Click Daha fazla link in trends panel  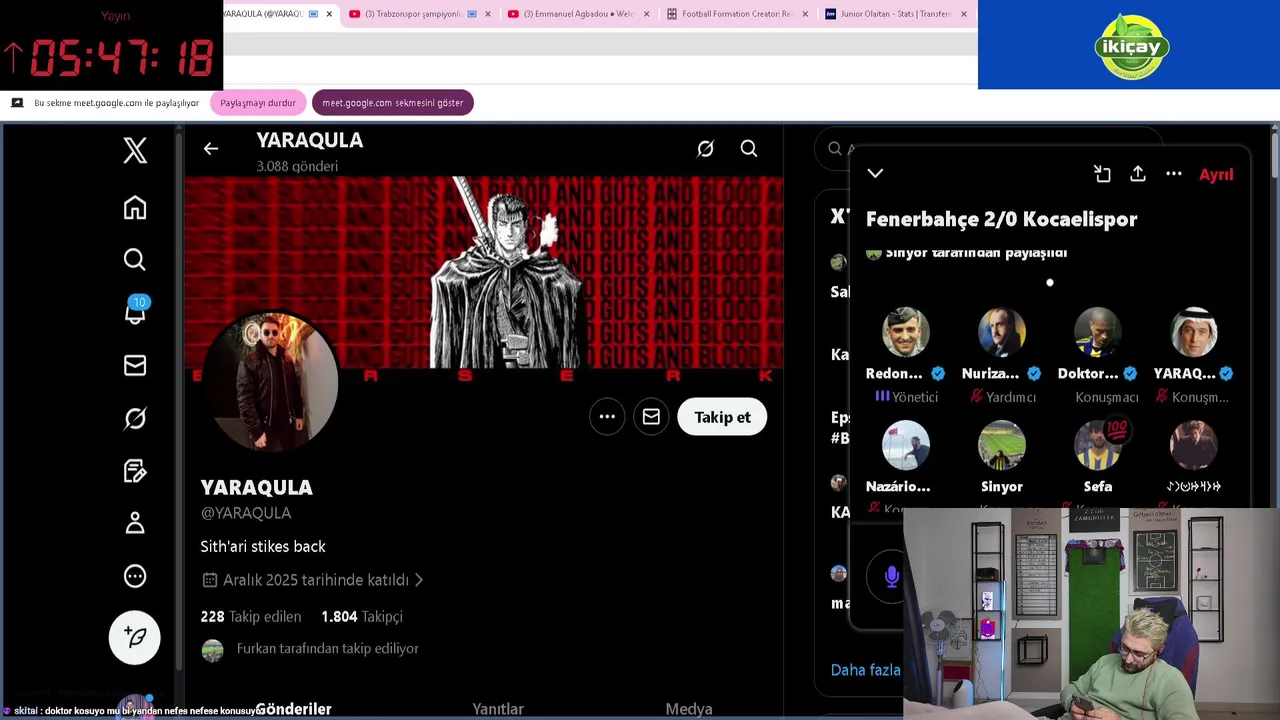[866, 670]
